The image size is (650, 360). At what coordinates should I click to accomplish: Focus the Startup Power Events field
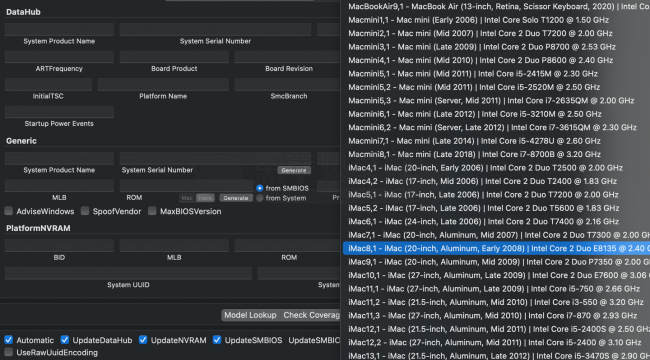click(59, 112)
